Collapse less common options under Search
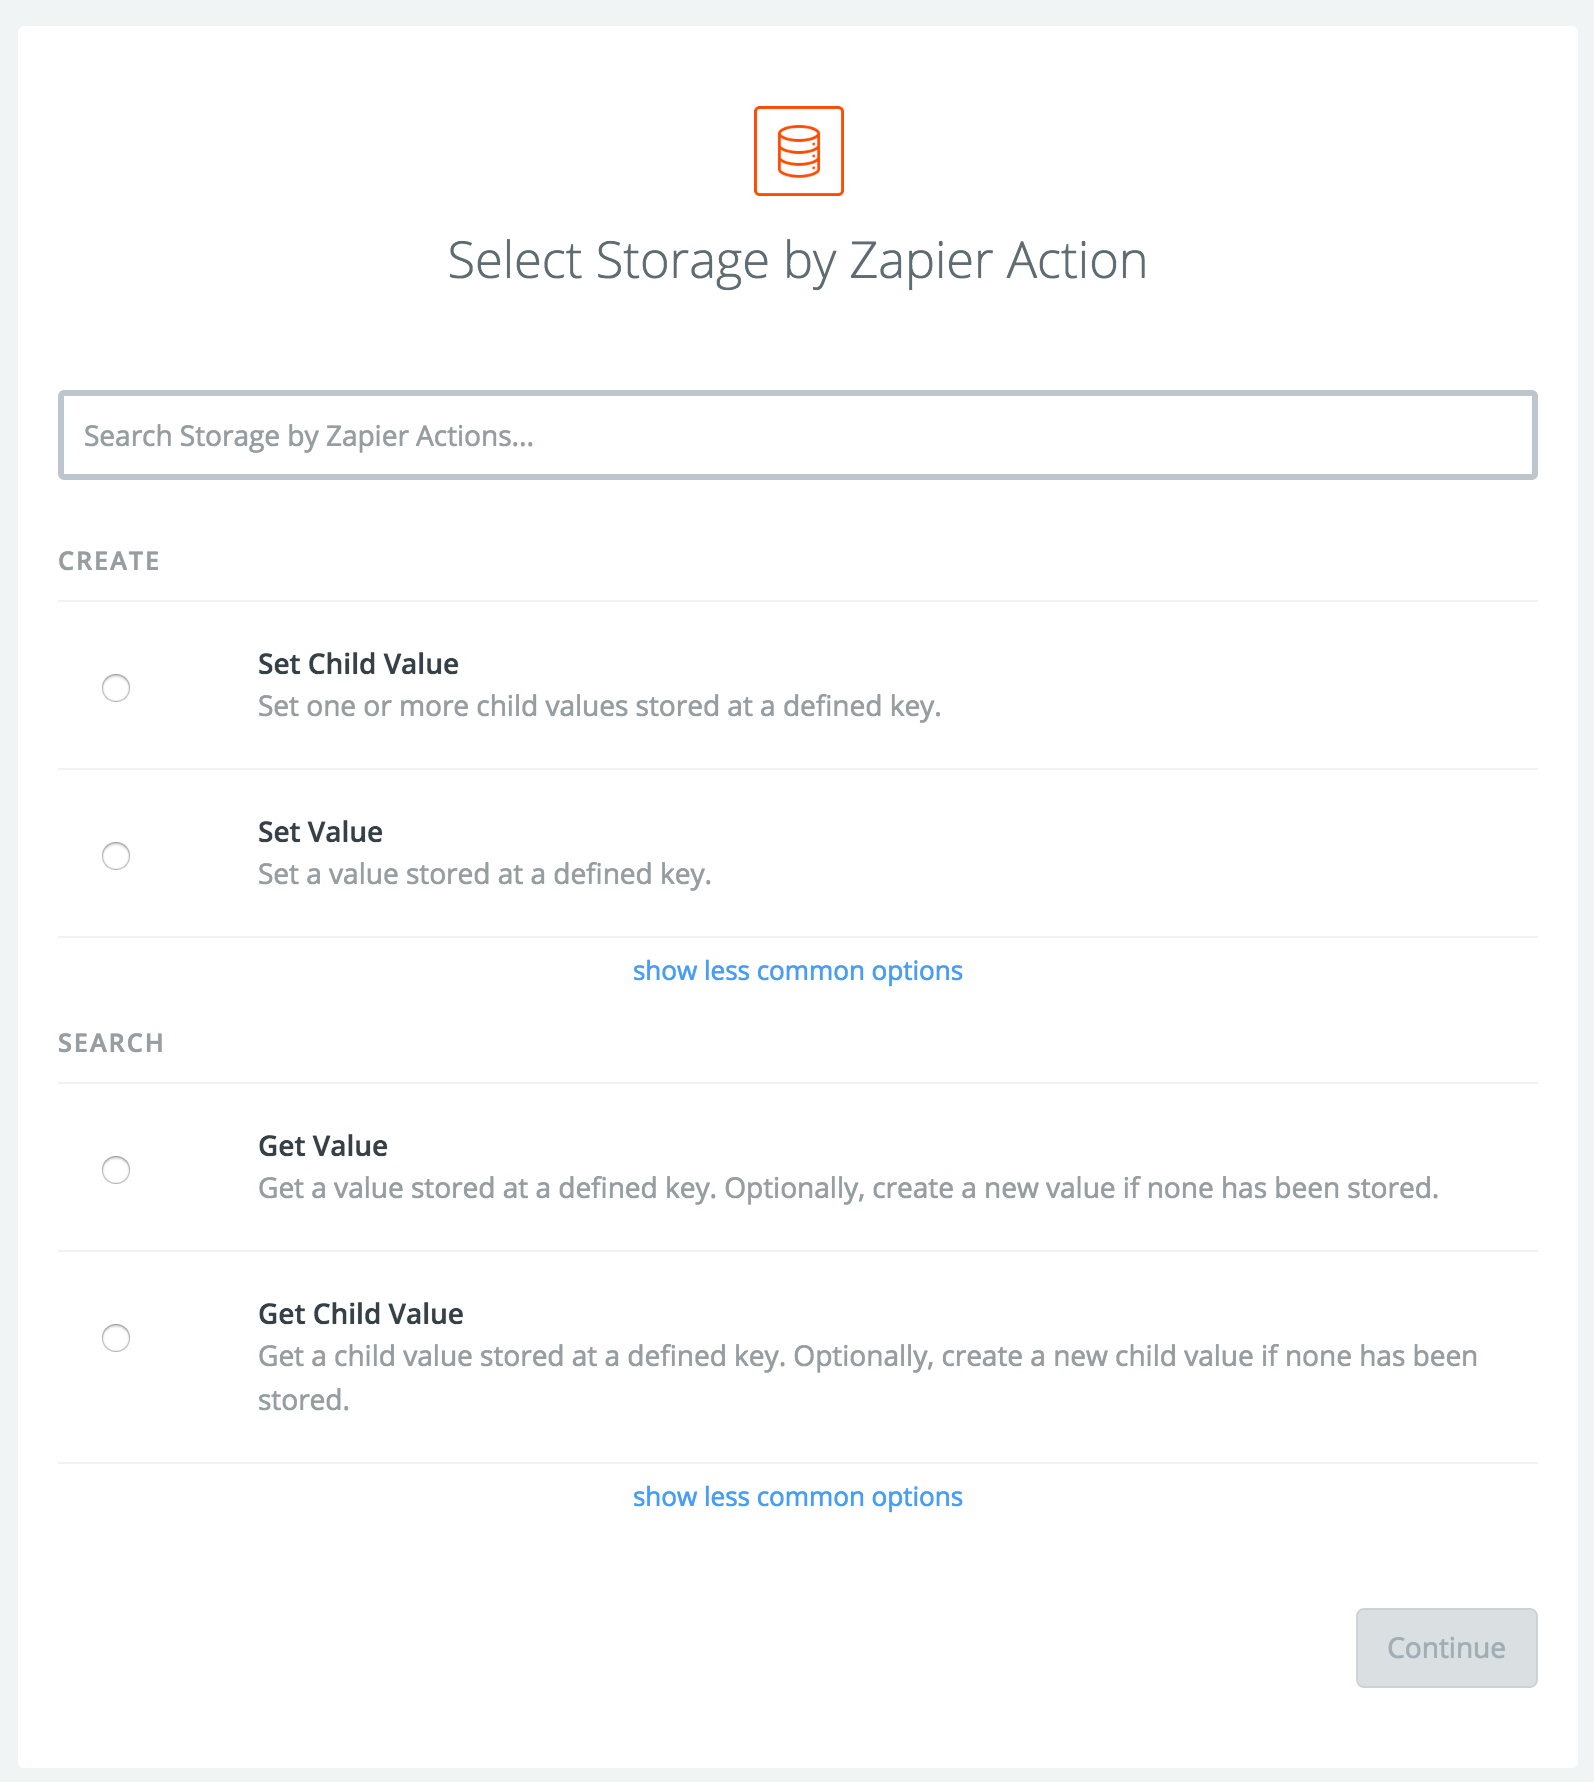This screenshot has height=1782, width=1594. click(x=797, y=1497)
